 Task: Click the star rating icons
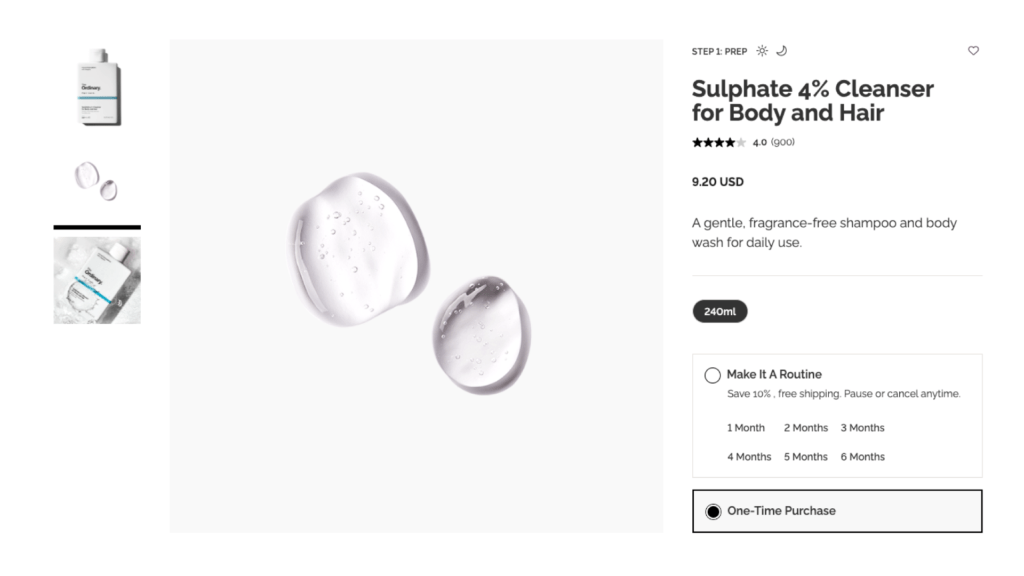tap(719, 142)
